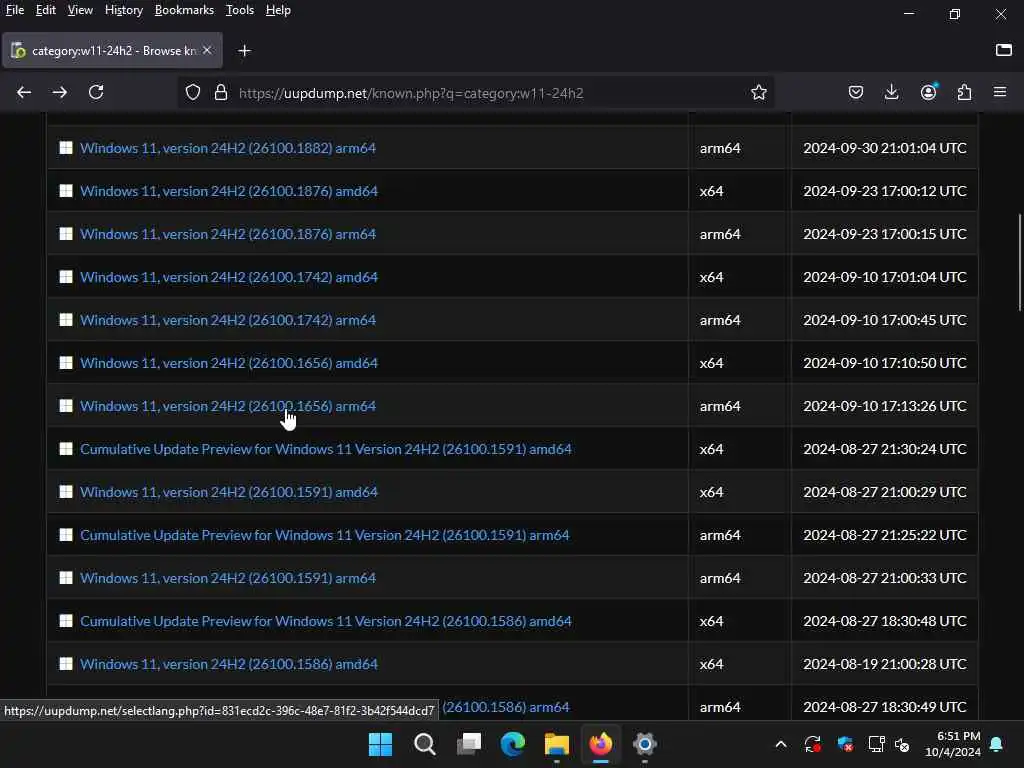Open the Tools menu

[240, 10]
